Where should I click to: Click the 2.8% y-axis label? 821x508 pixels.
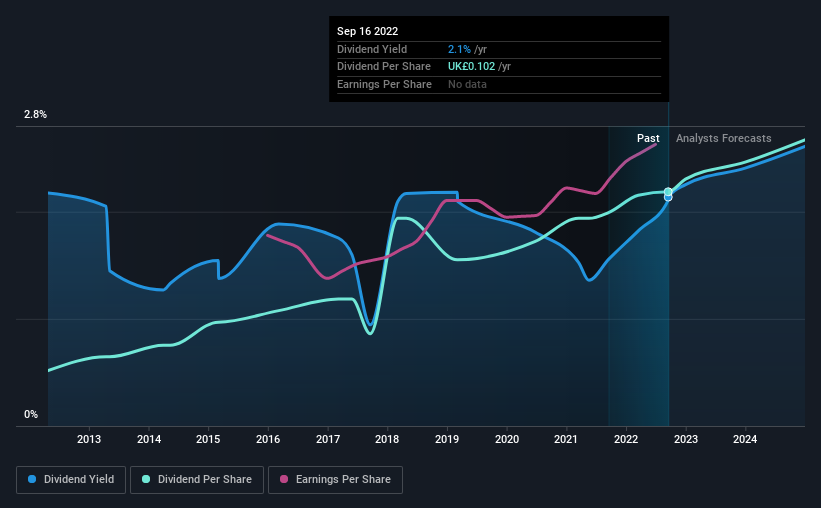[x=35, y=114]
